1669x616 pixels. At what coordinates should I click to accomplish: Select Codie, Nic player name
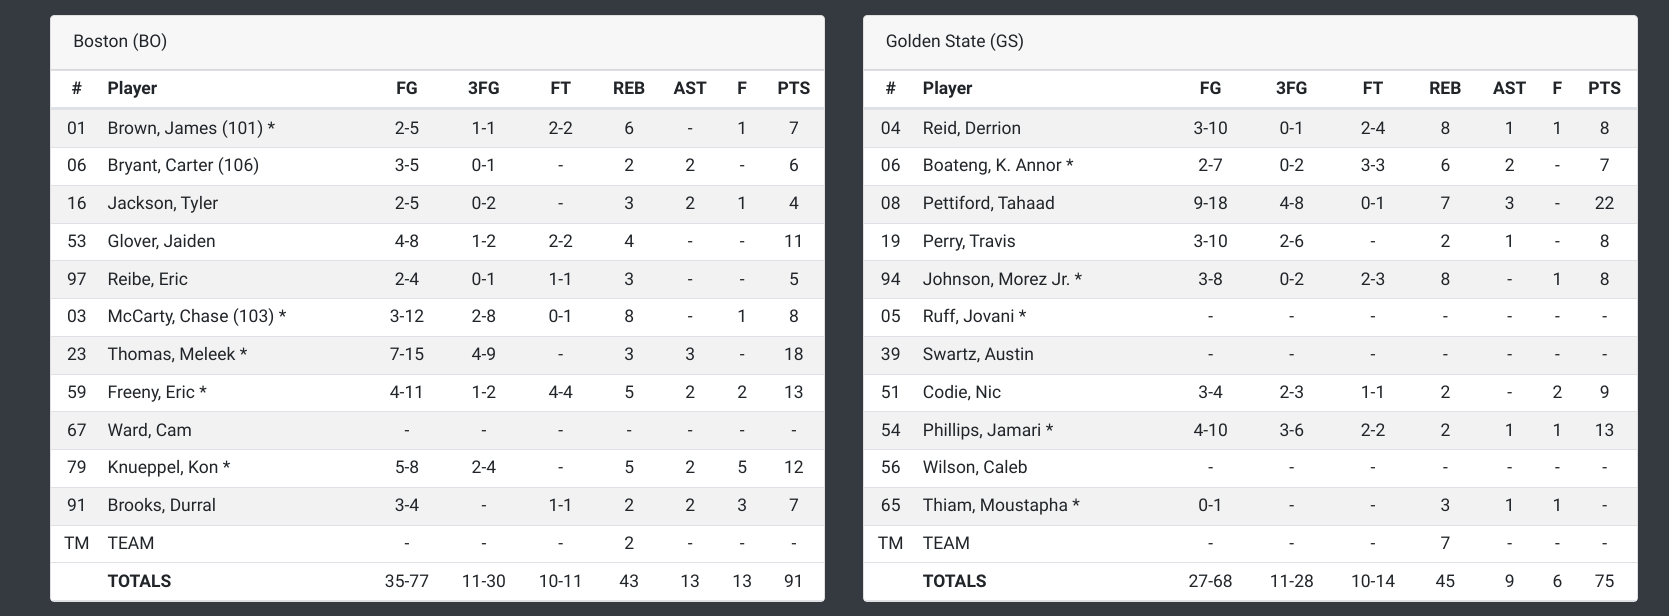961,392
